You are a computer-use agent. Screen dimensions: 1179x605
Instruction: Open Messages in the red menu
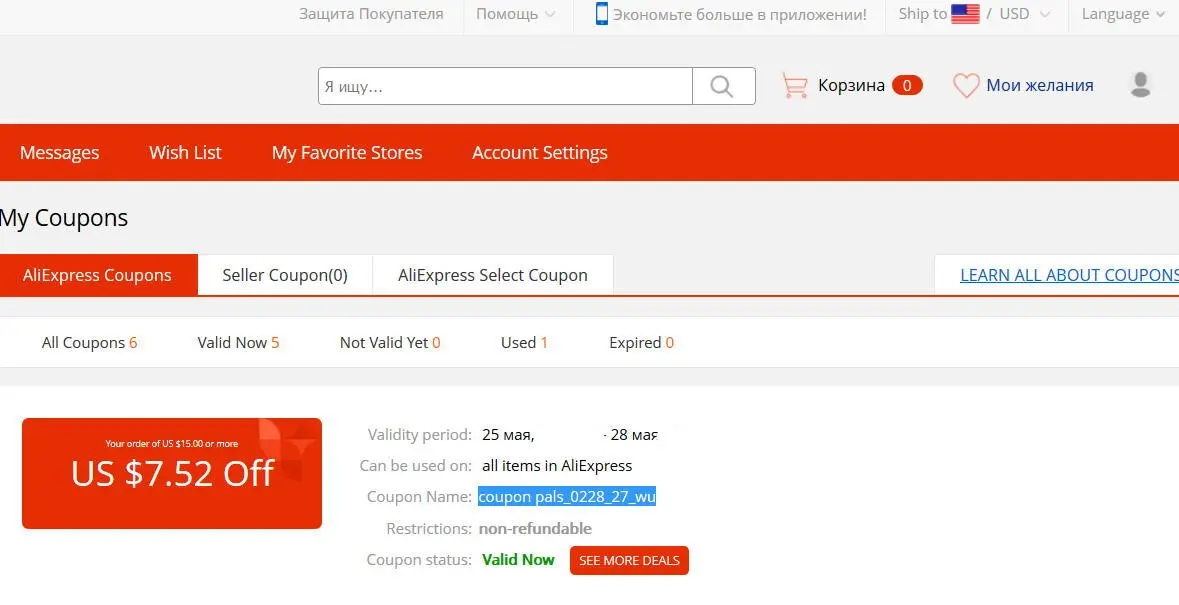pyautogui.click(x=59, y=153)
